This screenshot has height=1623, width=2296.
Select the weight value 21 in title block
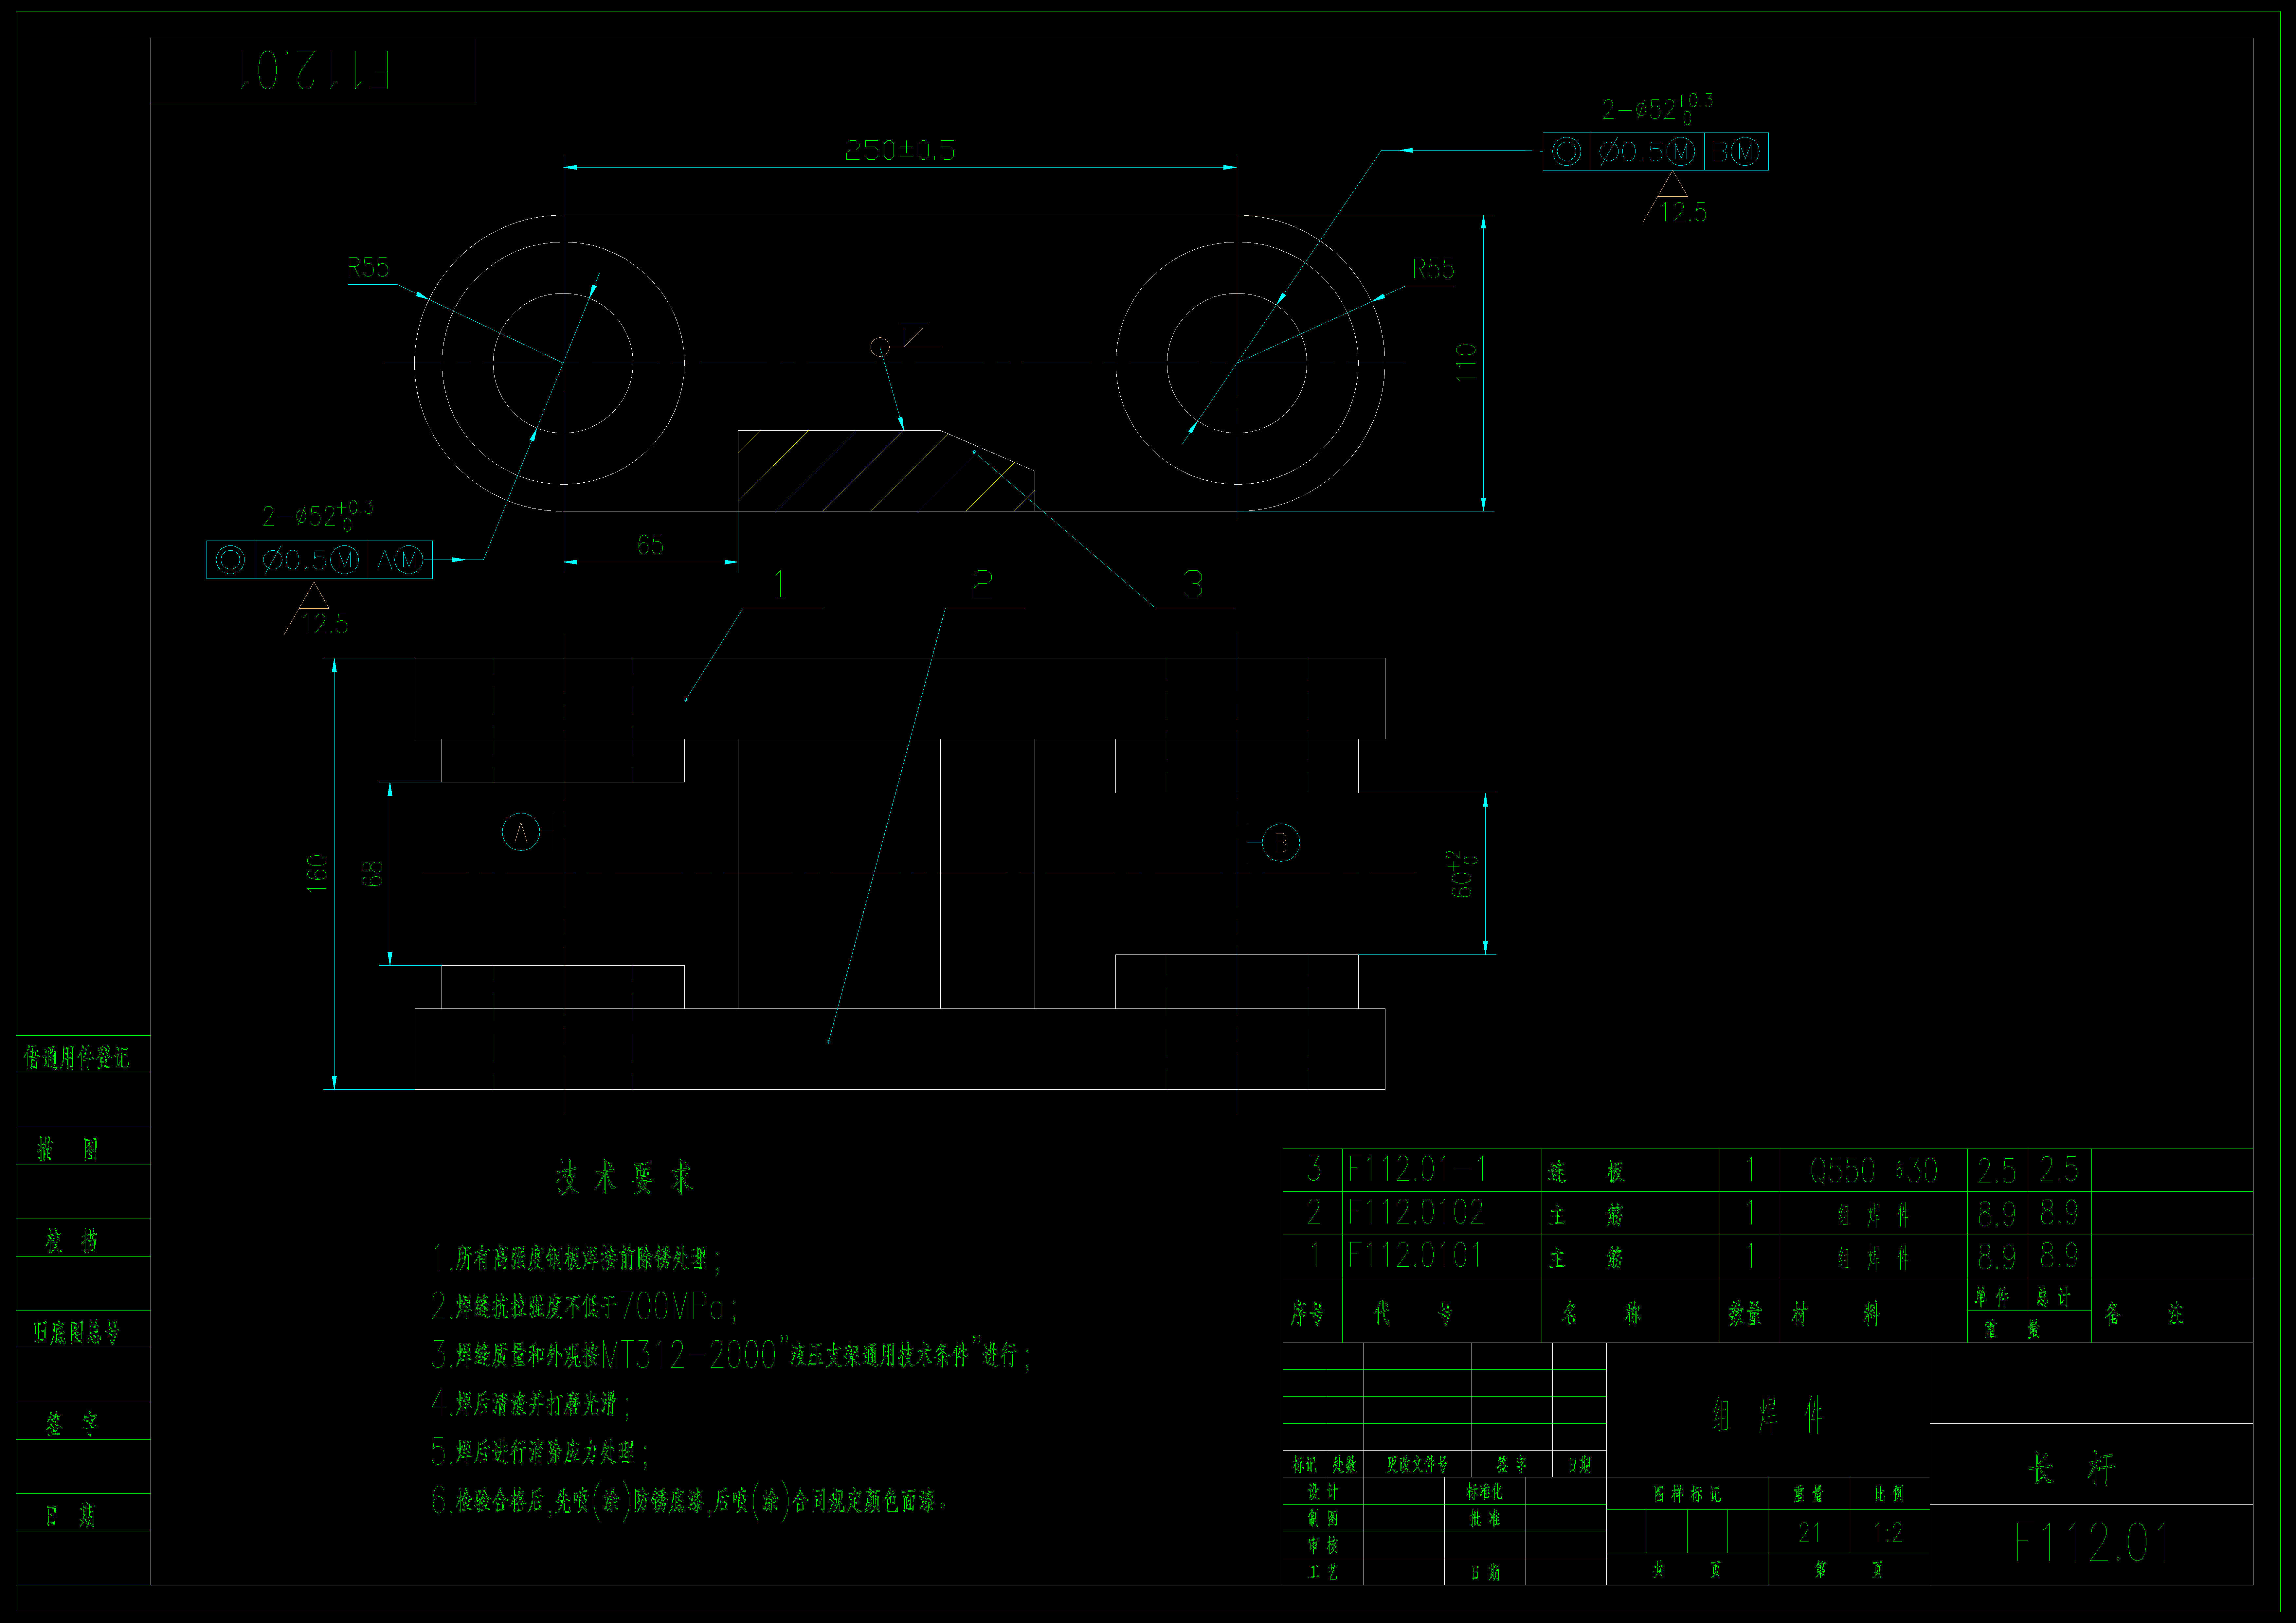click(x=1809, y=1532)
